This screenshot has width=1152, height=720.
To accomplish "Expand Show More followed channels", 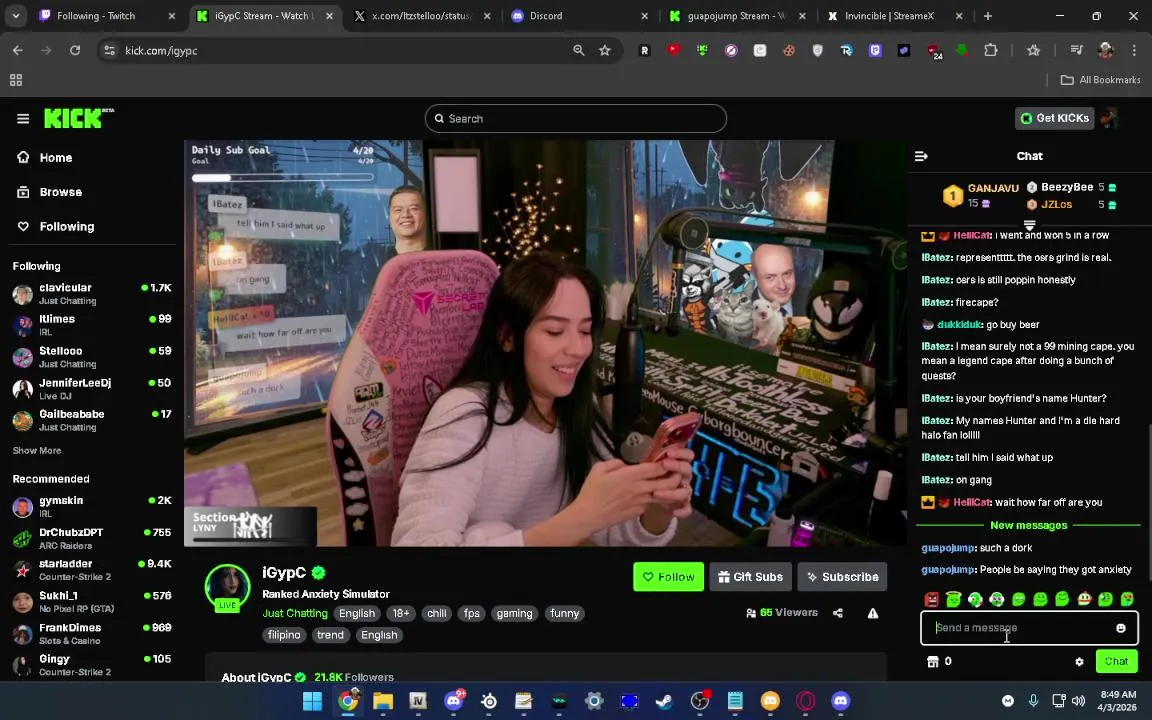I will (x=37, y=450).
